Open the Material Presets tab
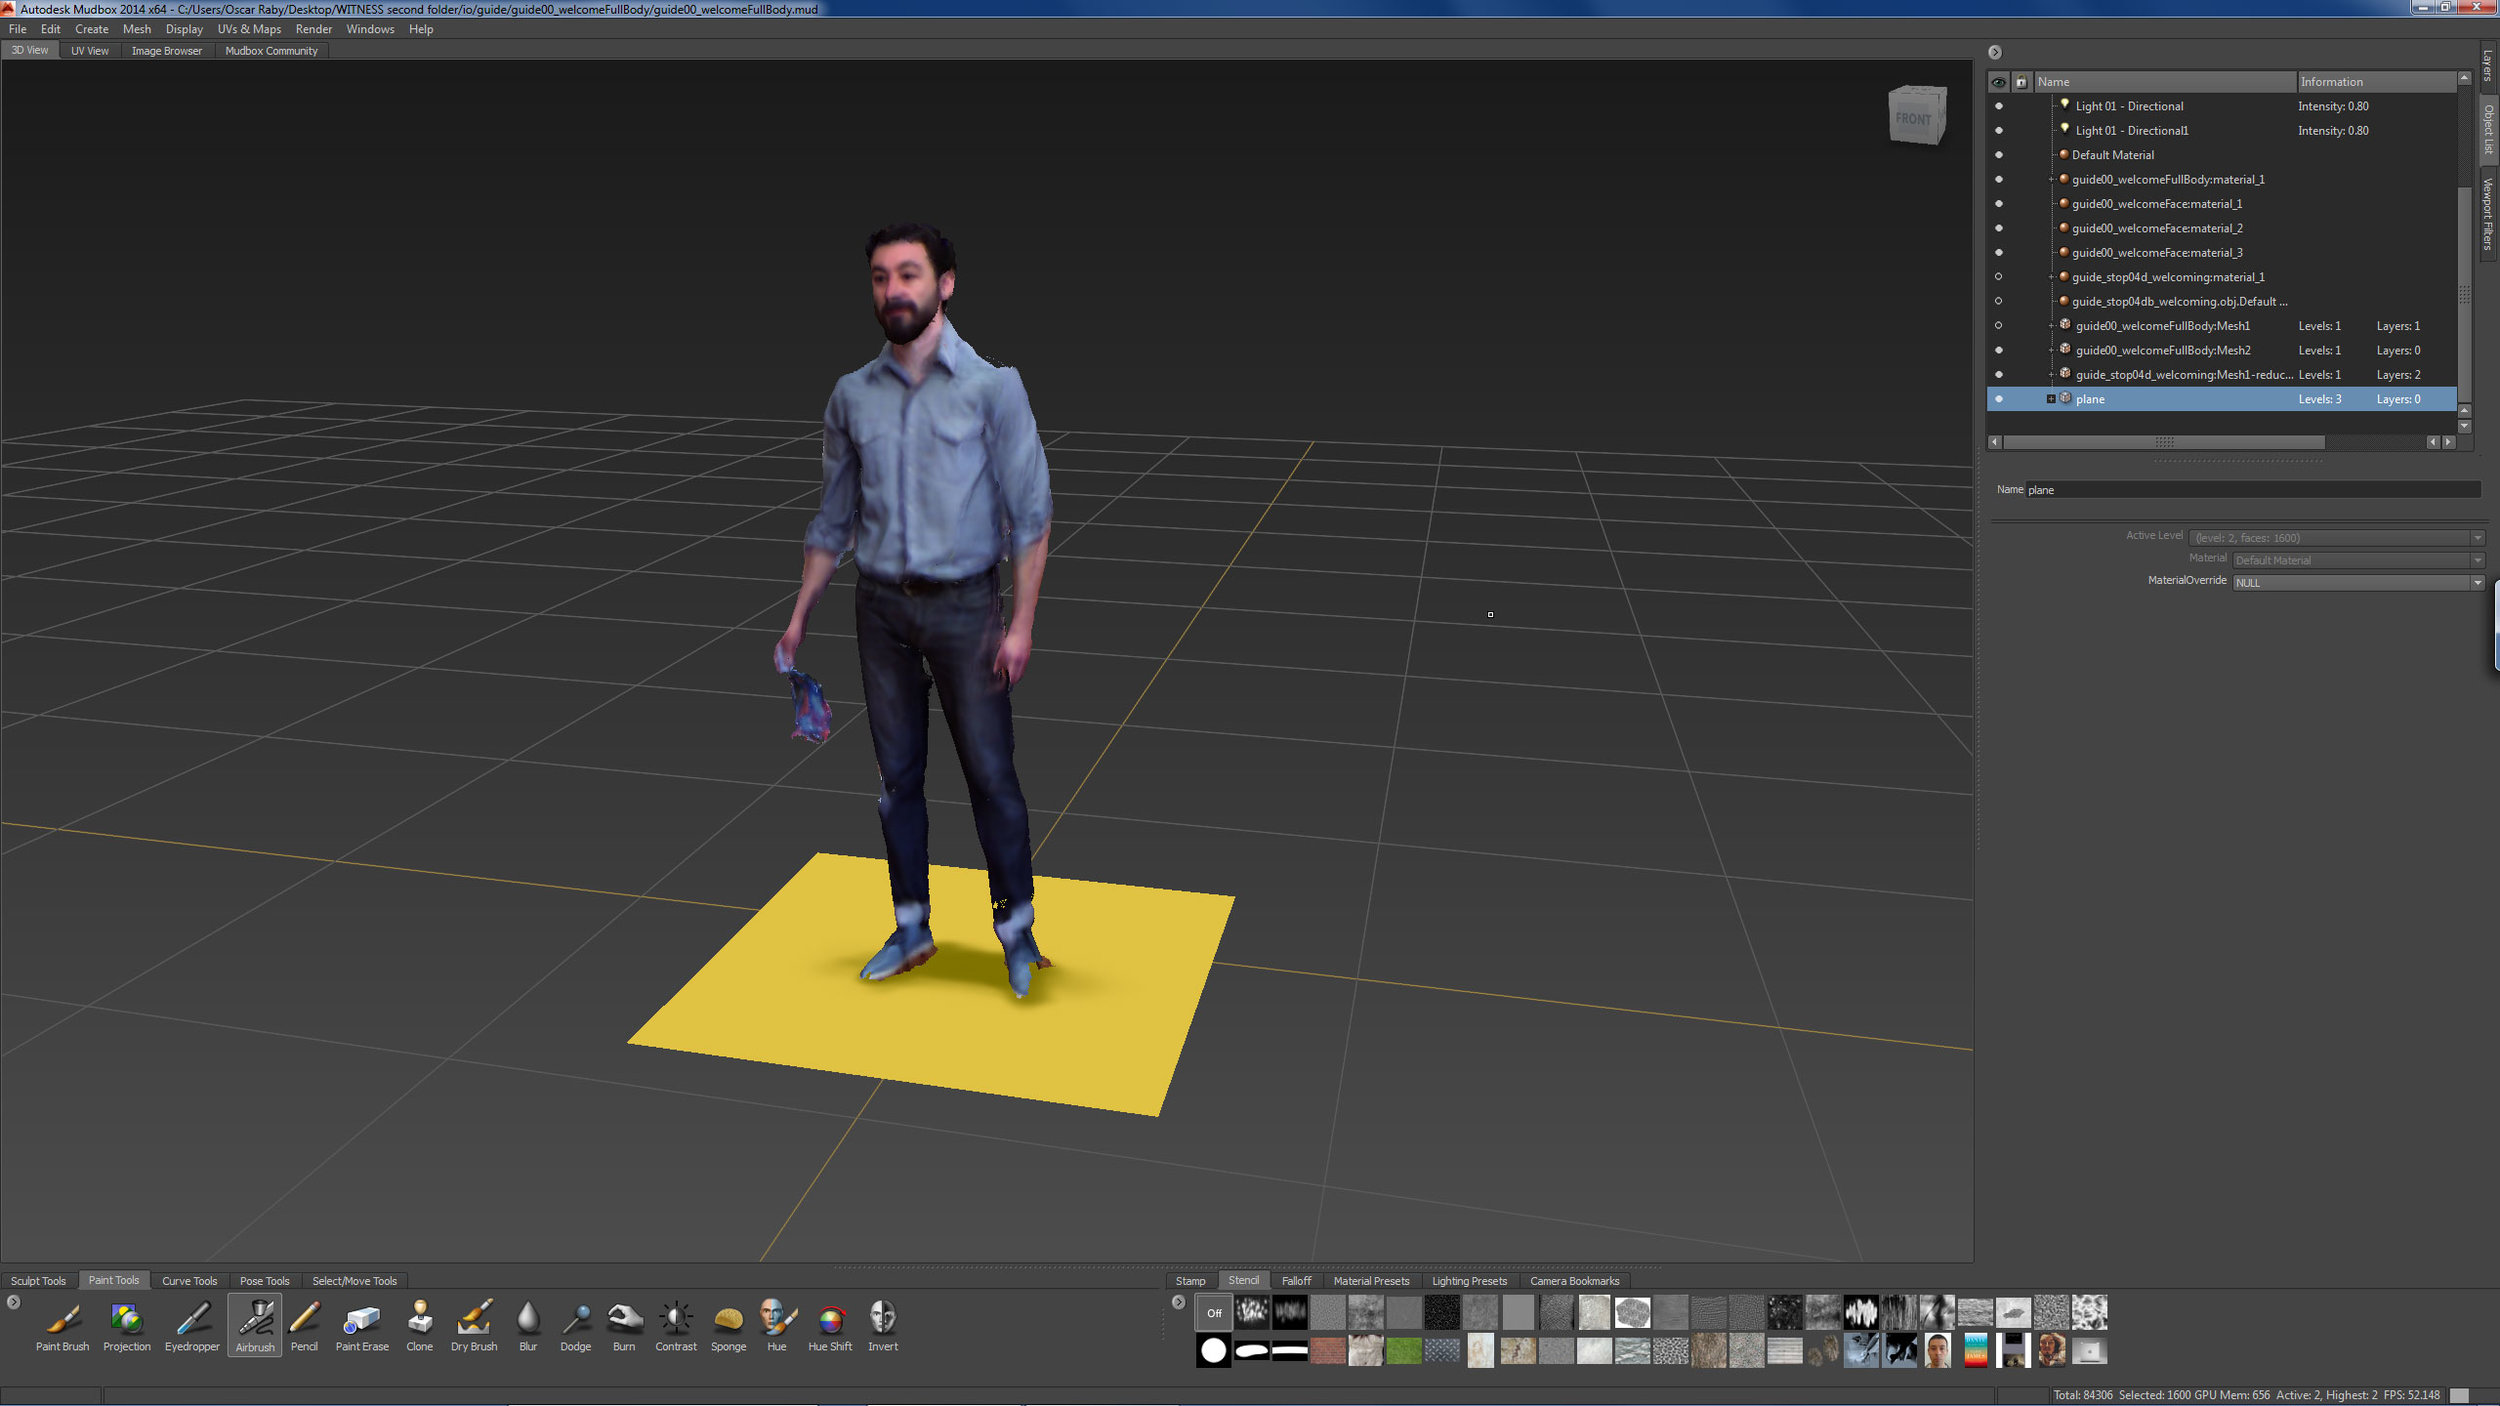2500x1406 pixels. click(1372, 1281)
